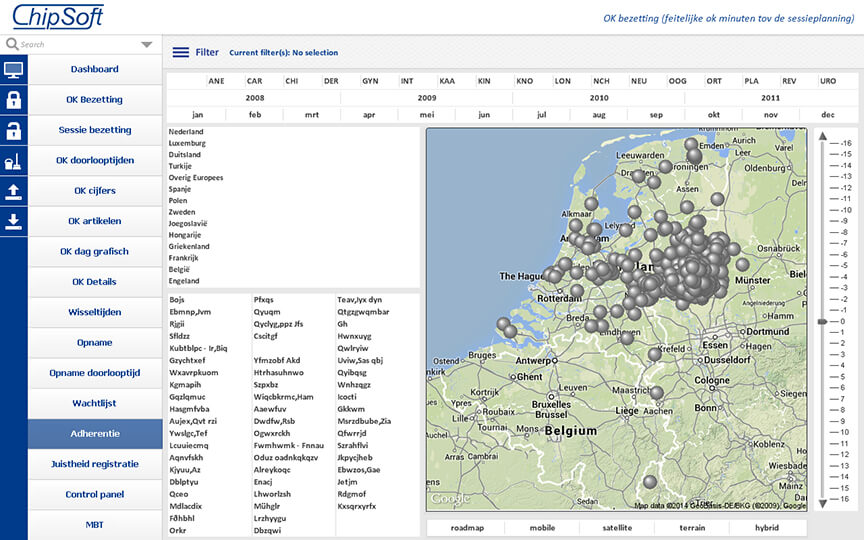864x540 pixels.
Task: Open OK artikelen
Action: pos(95,221)
